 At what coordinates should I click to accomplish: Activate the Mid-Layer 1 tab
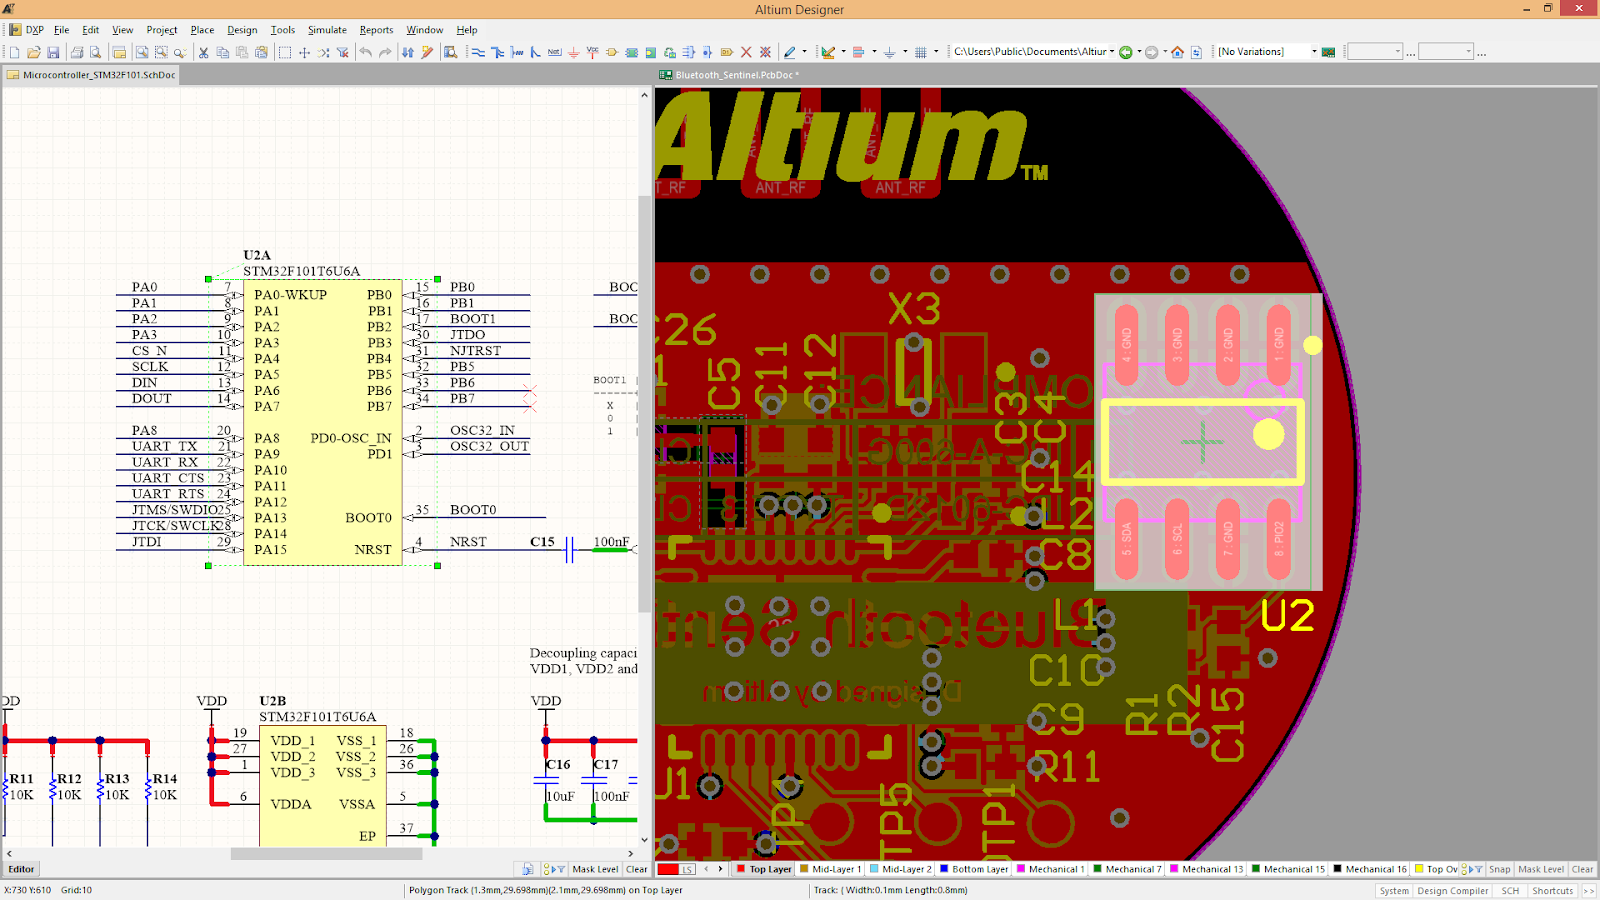[x=829, y=869]
